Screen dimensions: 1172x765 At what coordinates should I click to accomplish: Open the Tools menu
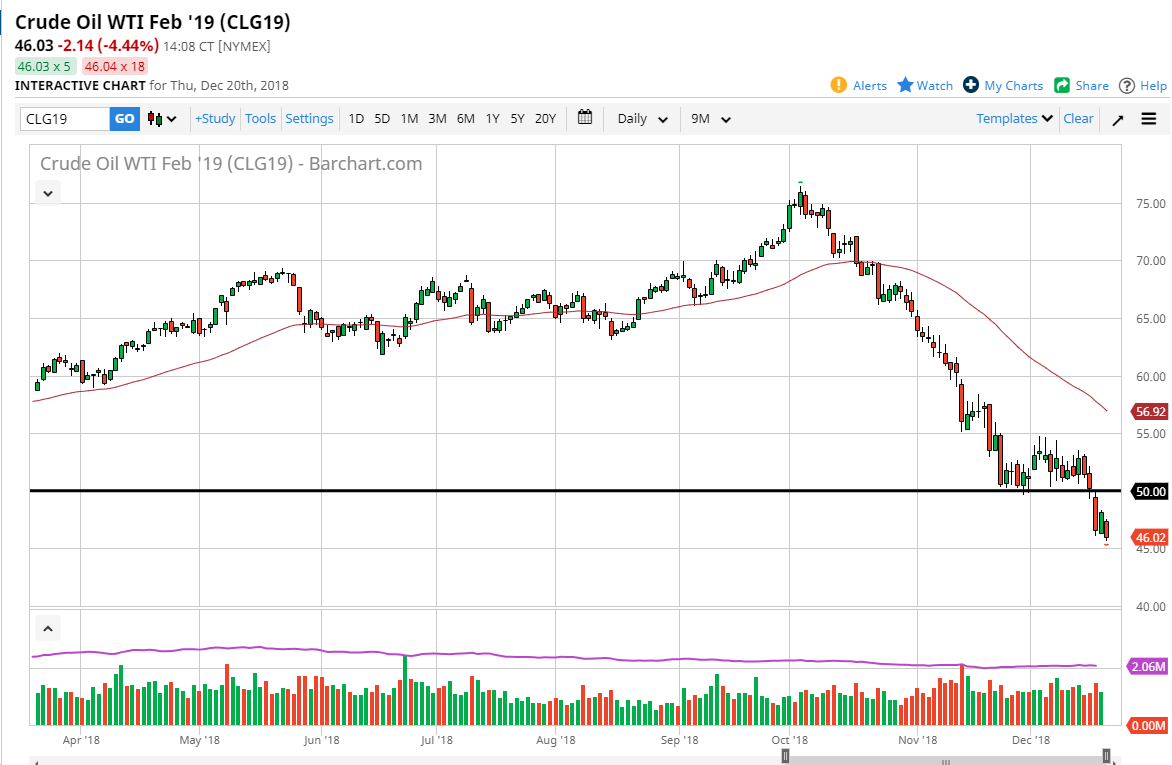[260, 119]
